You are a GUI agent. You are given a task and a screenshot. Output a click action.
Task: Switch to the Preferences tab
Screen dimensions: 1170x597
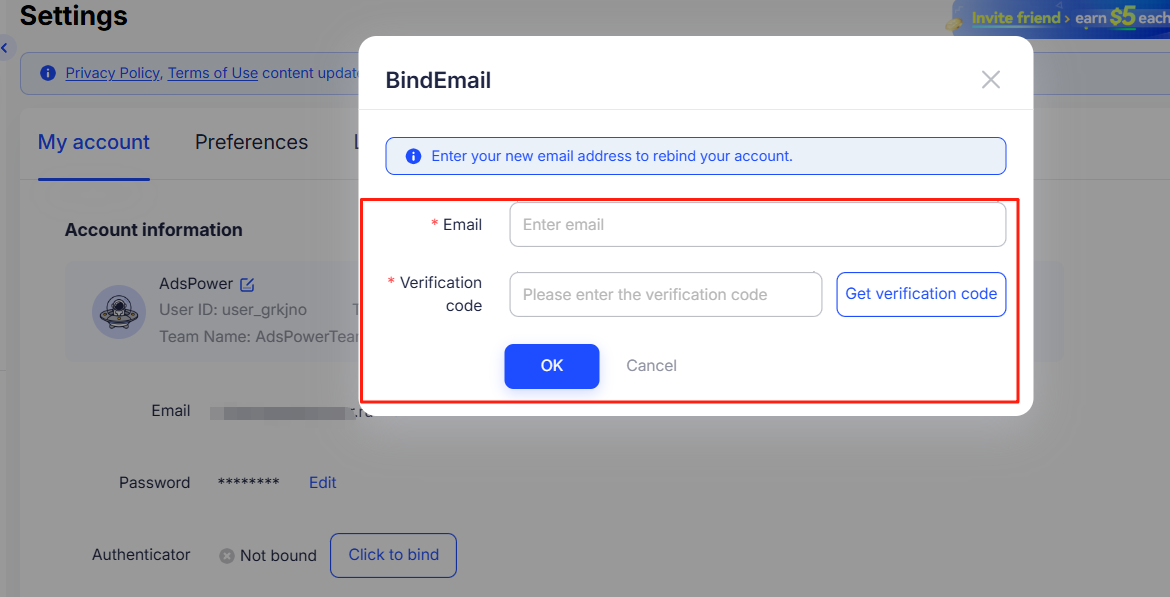coord(251,142)
